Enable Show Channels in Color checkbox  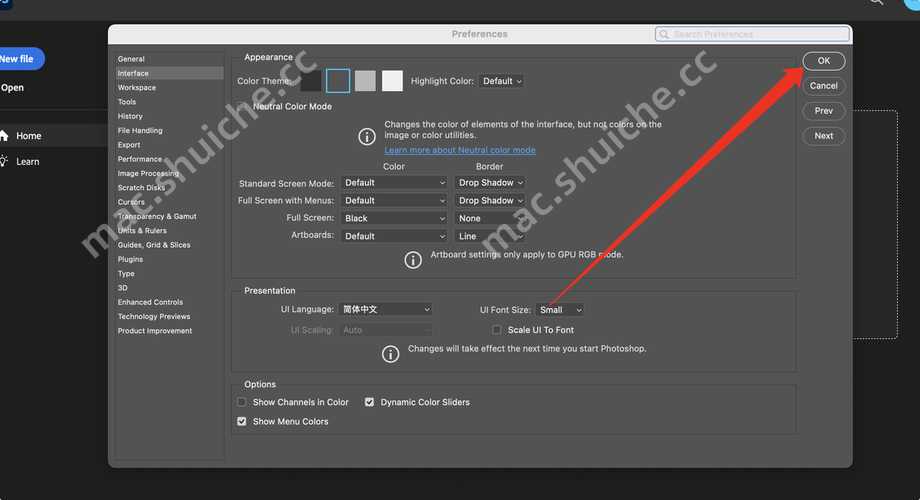click(242, 402)
